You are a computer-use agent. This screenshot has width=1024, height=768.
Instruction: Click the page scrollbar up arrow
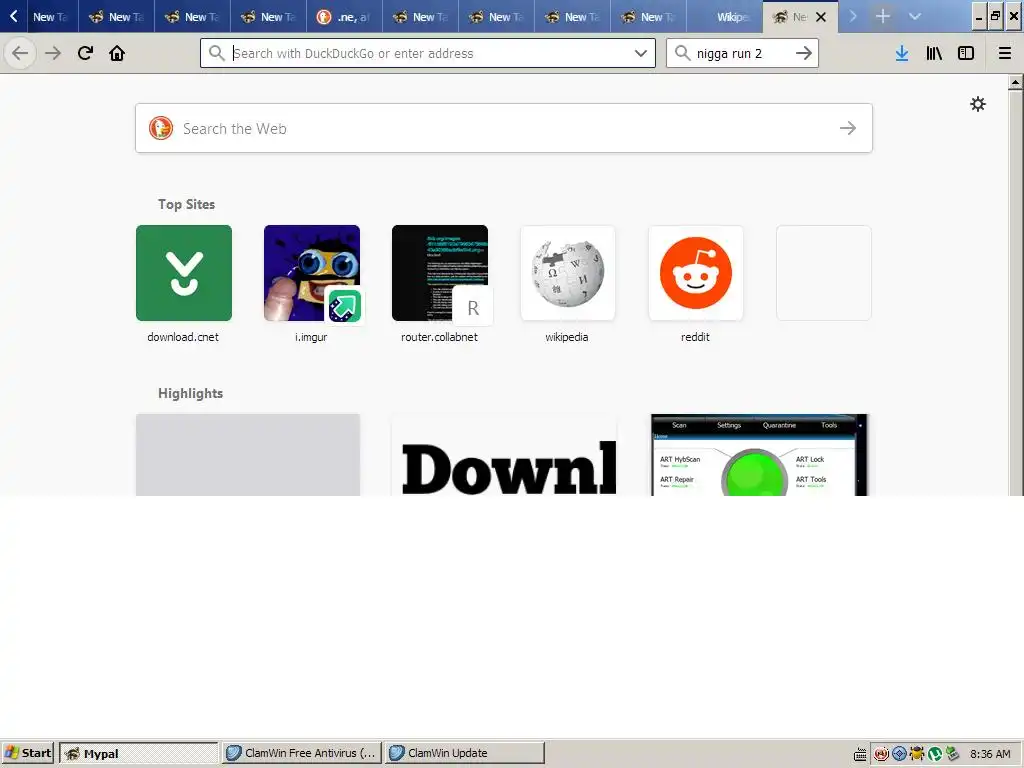1016,82
